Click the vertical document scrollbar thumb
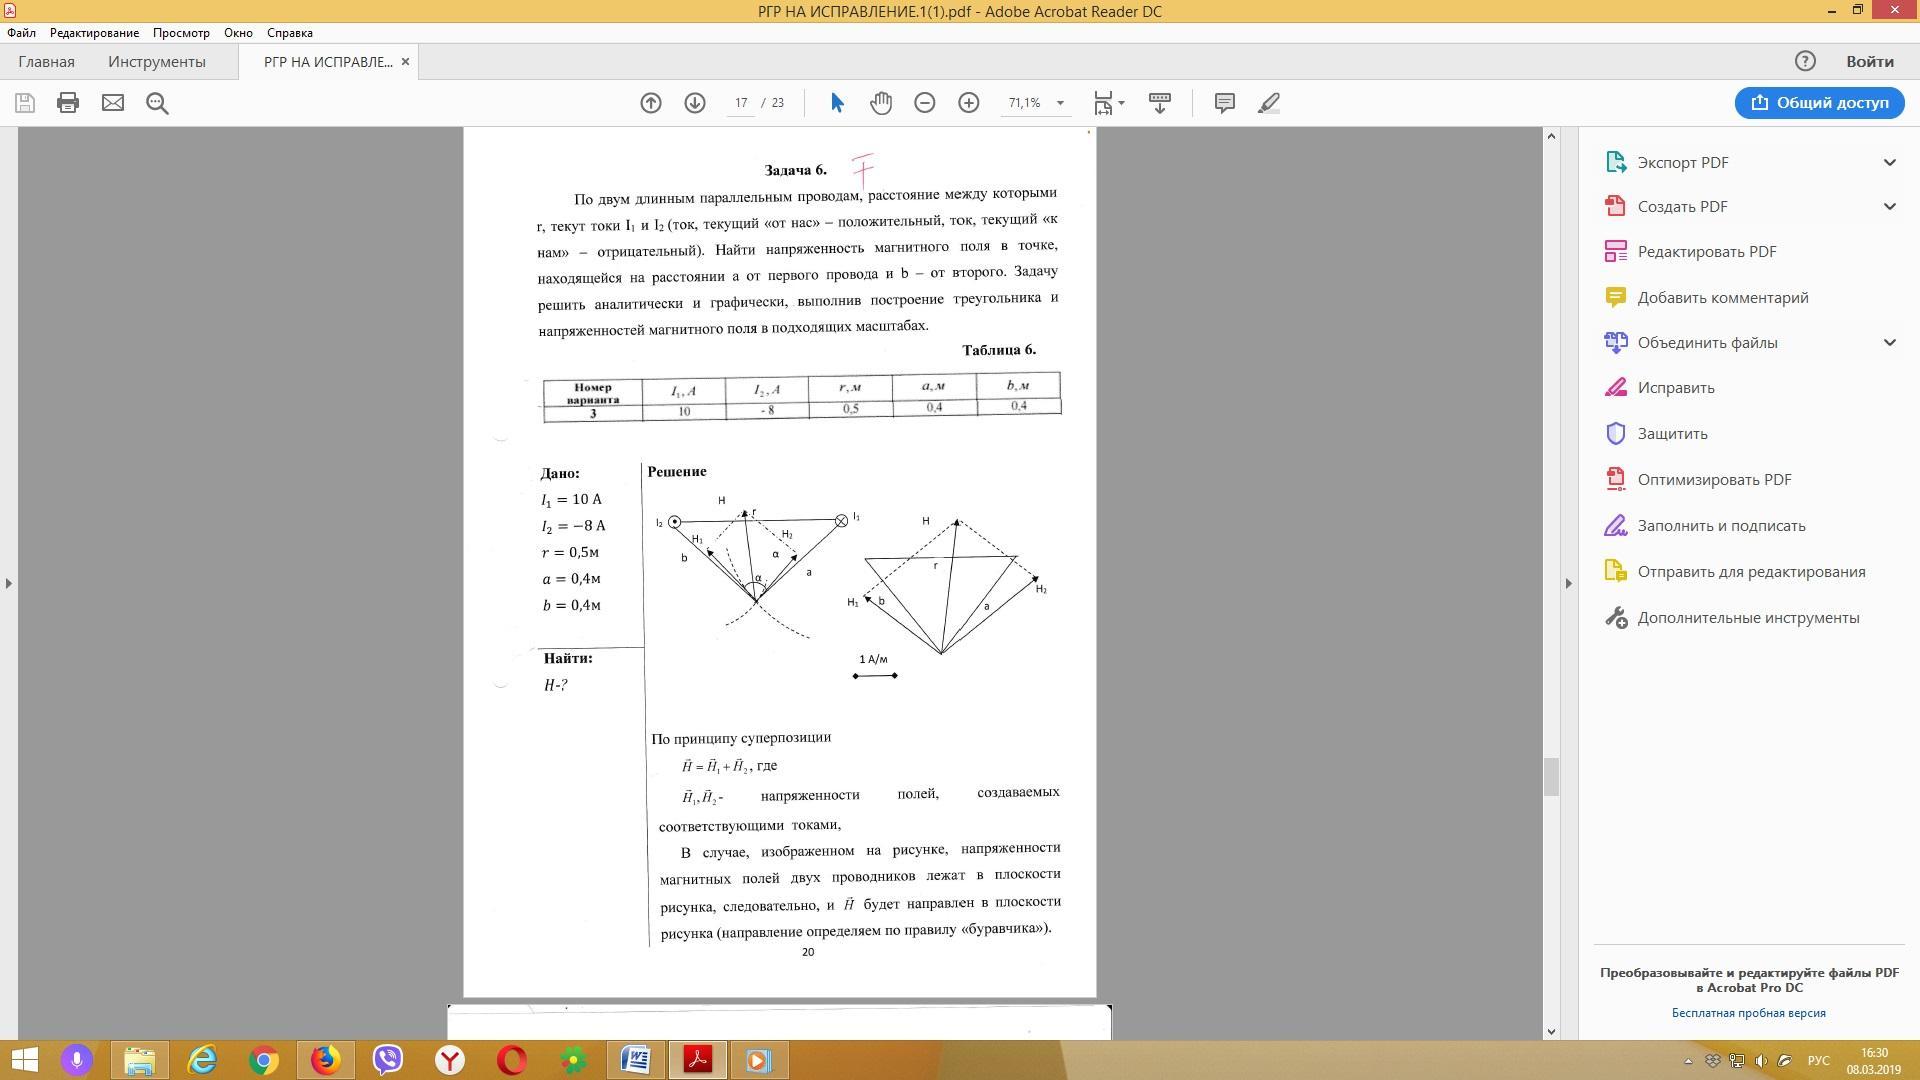The image size is (1920, 1080). [x=1551, y=777]
